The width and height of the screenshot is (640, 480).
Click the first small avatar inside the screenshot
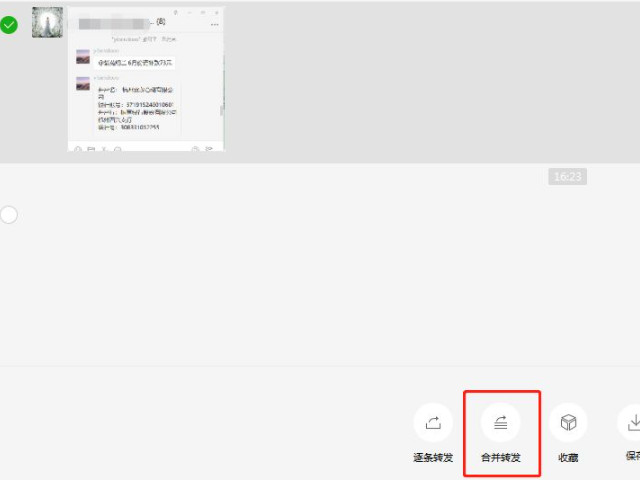click(x=83, y=59)
